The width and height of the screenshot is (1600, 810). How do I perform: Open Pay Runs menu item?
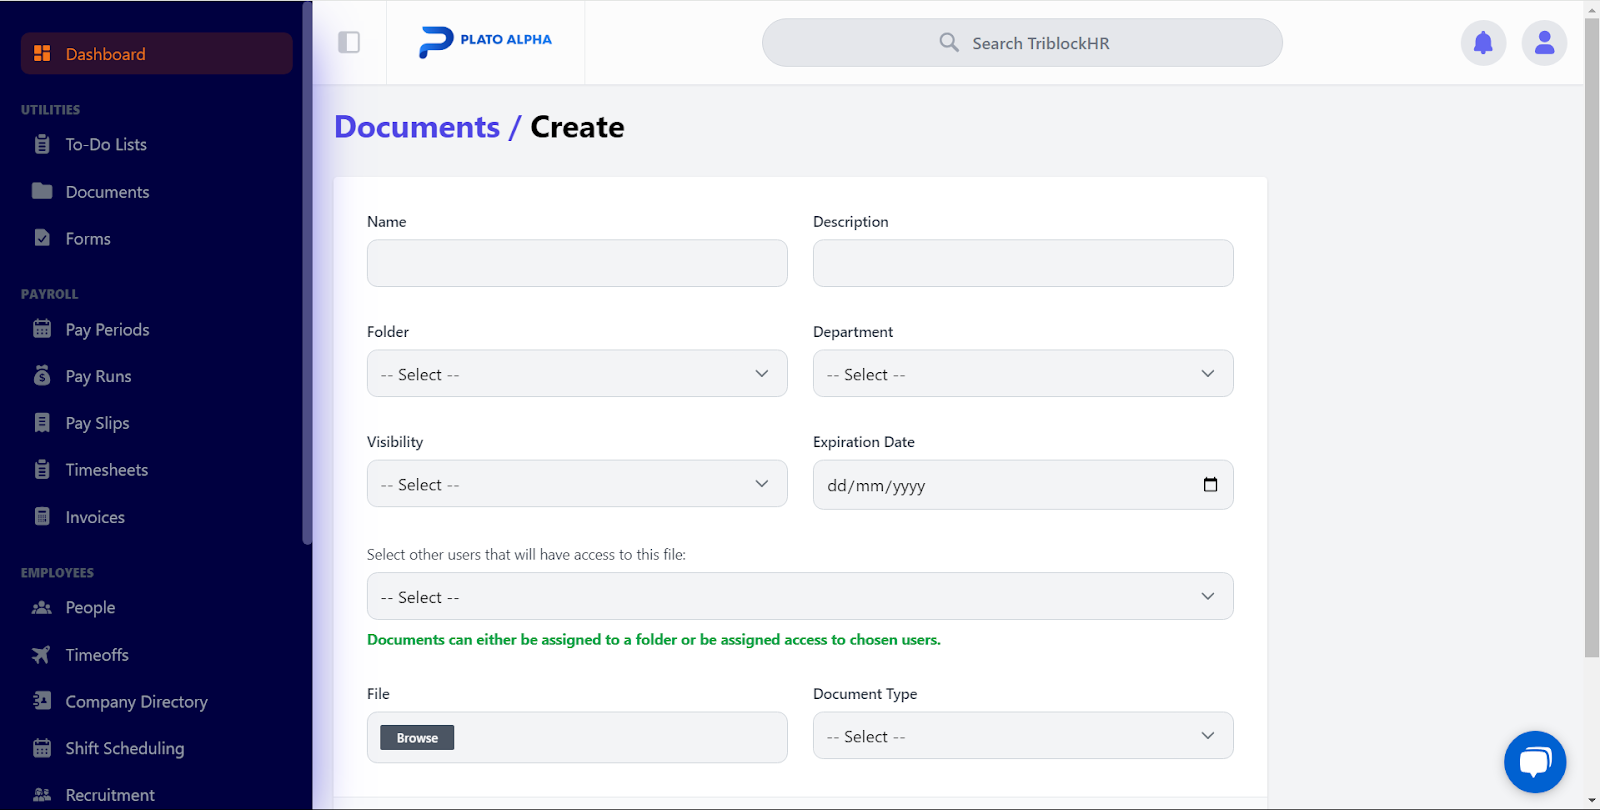98,376
